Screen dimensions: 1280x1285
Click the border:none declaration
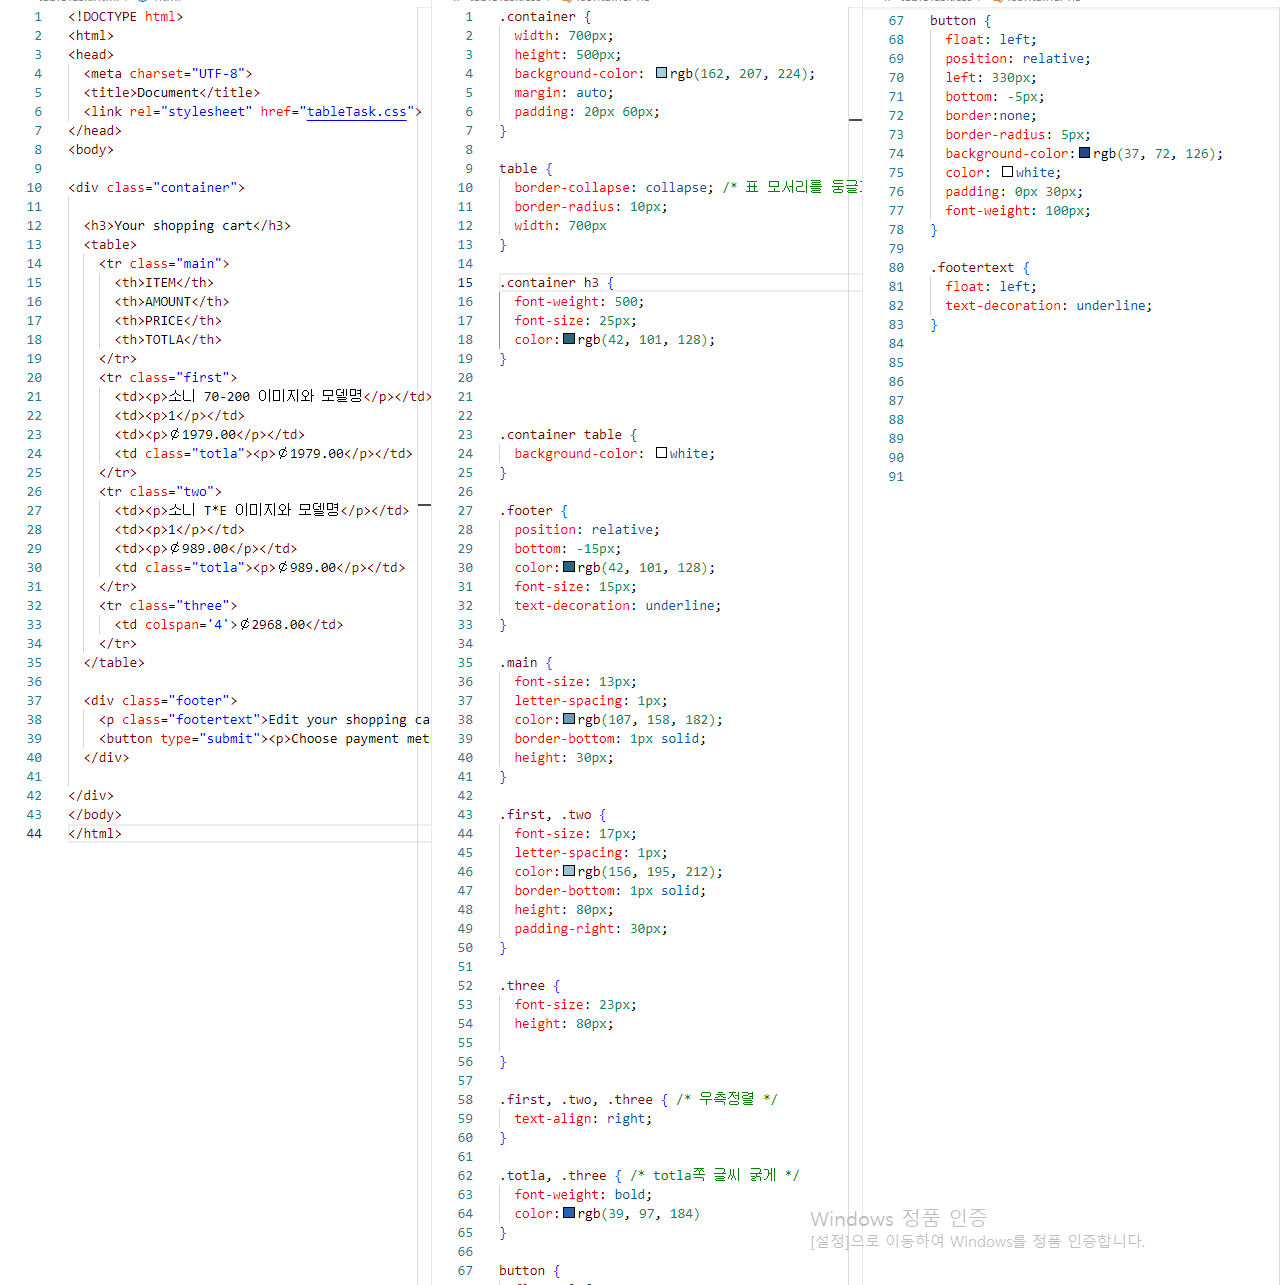pyautogui.click(x=991, y=116)
